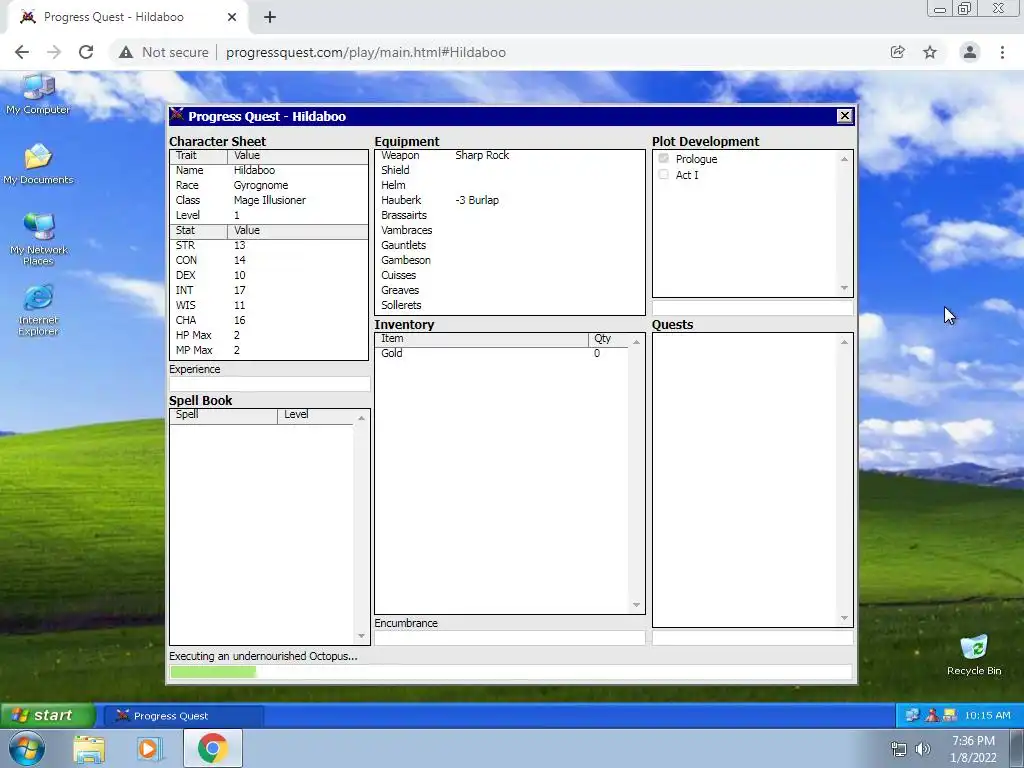The image size is (1024, 768).
Task: Click the browser back arrow
Action: click(22, 52)
